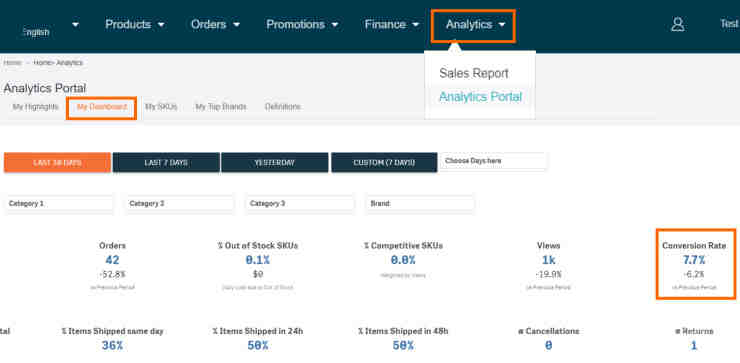Select the Last 30 Days button

click(x=58, y=162)
